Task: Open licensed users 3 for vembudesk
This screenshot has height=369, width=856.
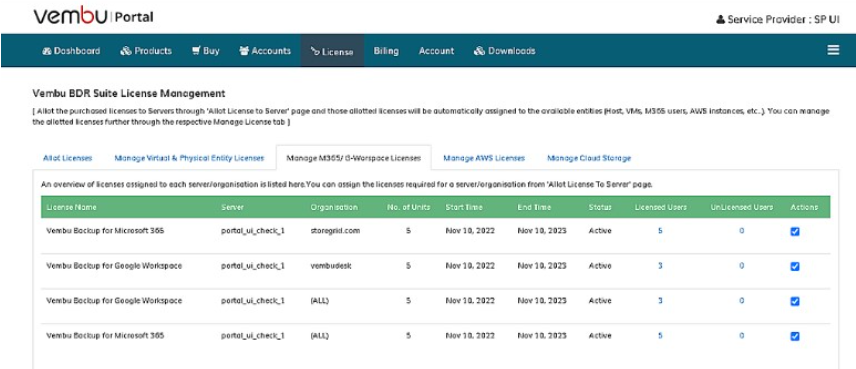Action: [660, 266]
